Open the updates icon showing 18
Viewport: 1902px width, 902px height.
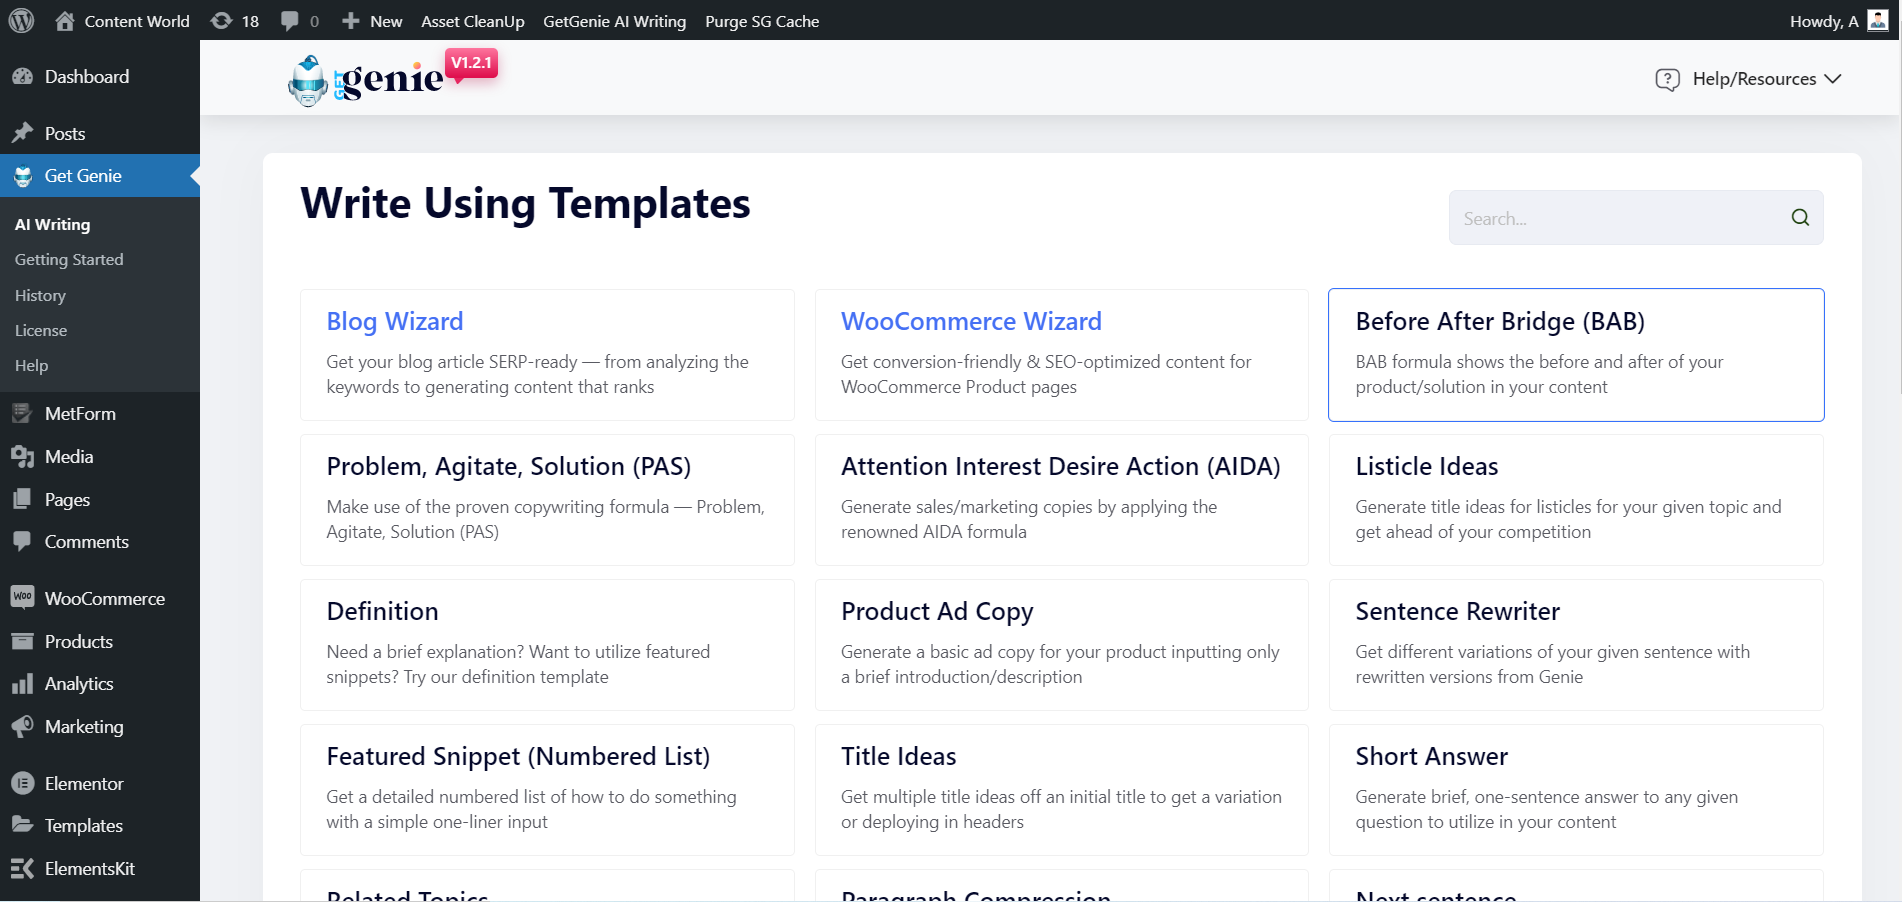tap(222, 21)
